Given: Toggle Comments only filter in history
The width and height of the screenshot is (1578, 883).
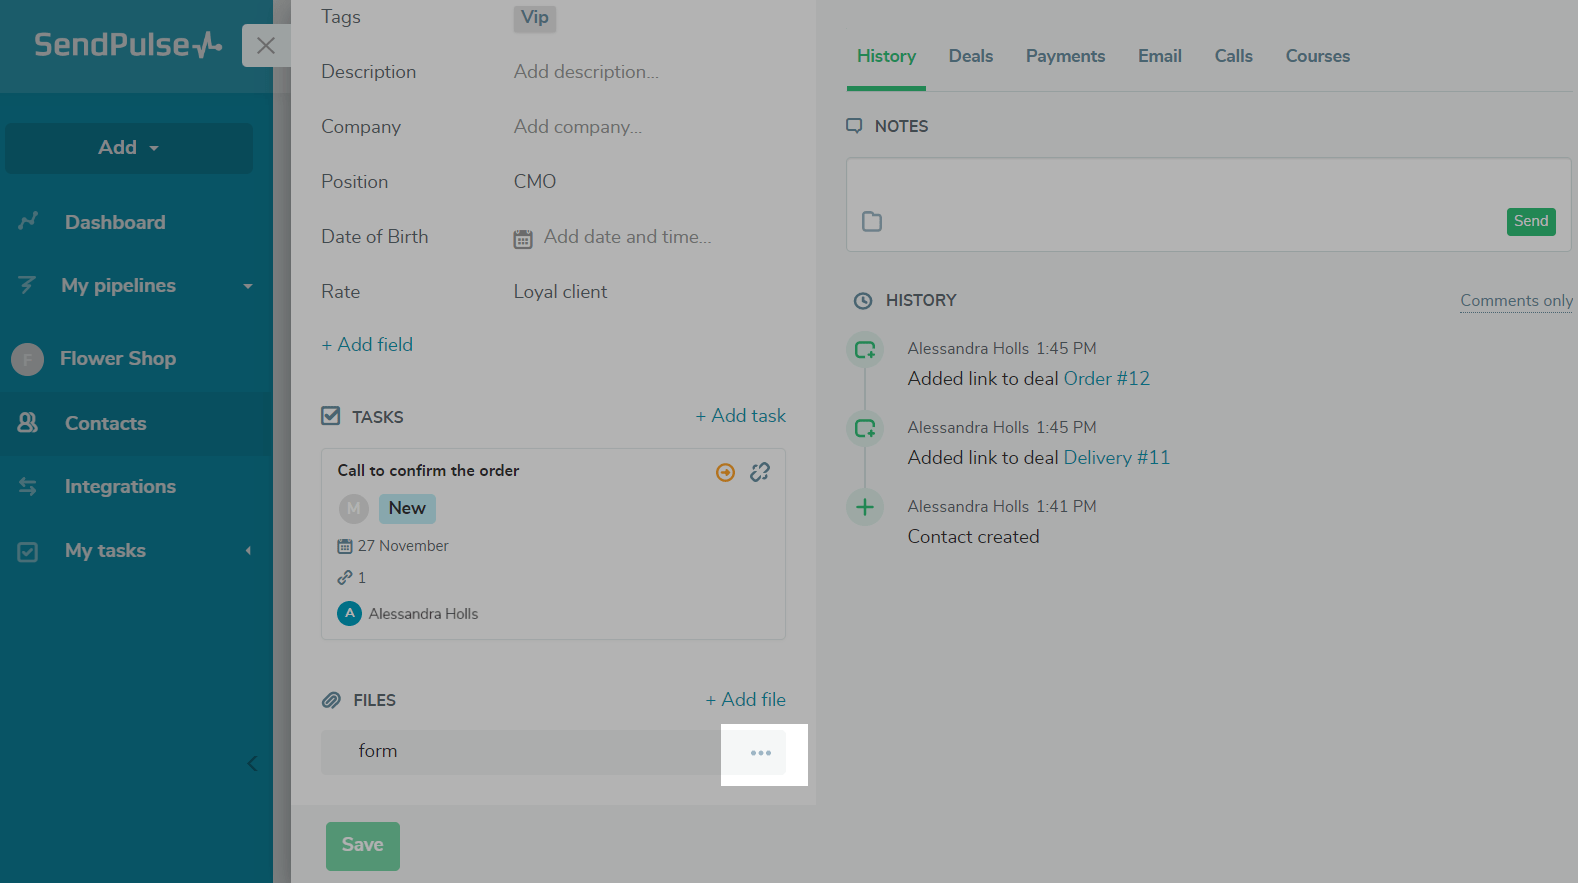Looking at the screenshot, I should (1516, 301).
